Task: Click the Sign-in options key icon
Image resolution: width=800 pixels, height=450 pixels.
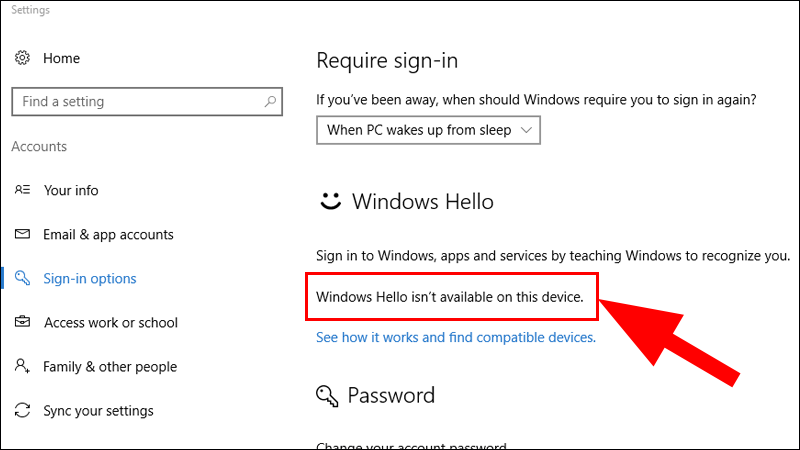Action: [x=22, y=278]
